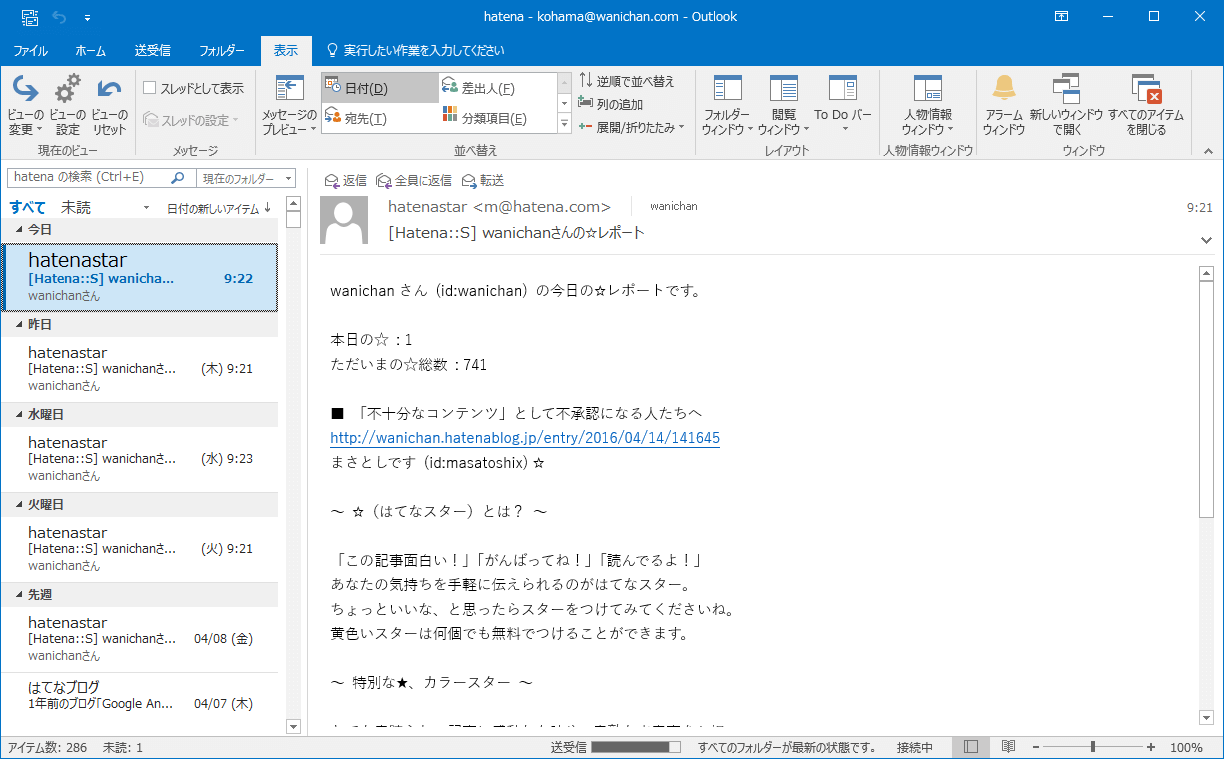This screenshot has height=759, width=1224.
Task: Arrange messages by Date (日付)
Action: 379,88
